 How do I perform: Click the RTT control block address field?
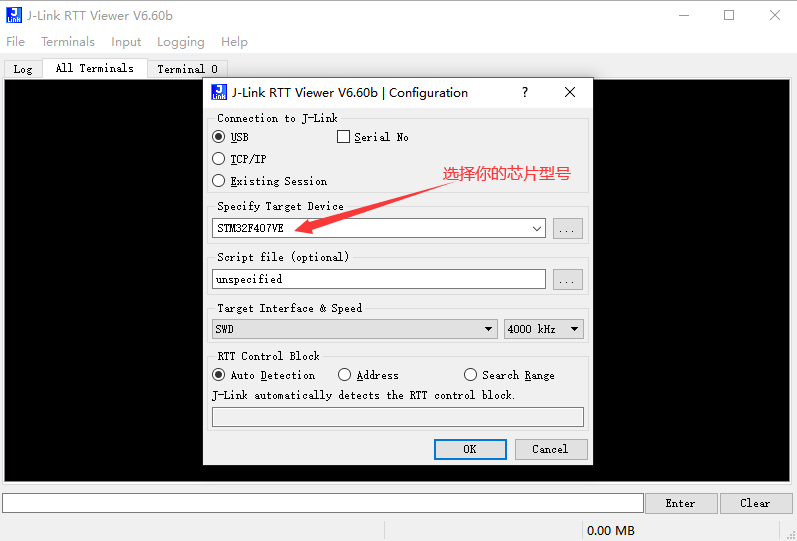397,417
